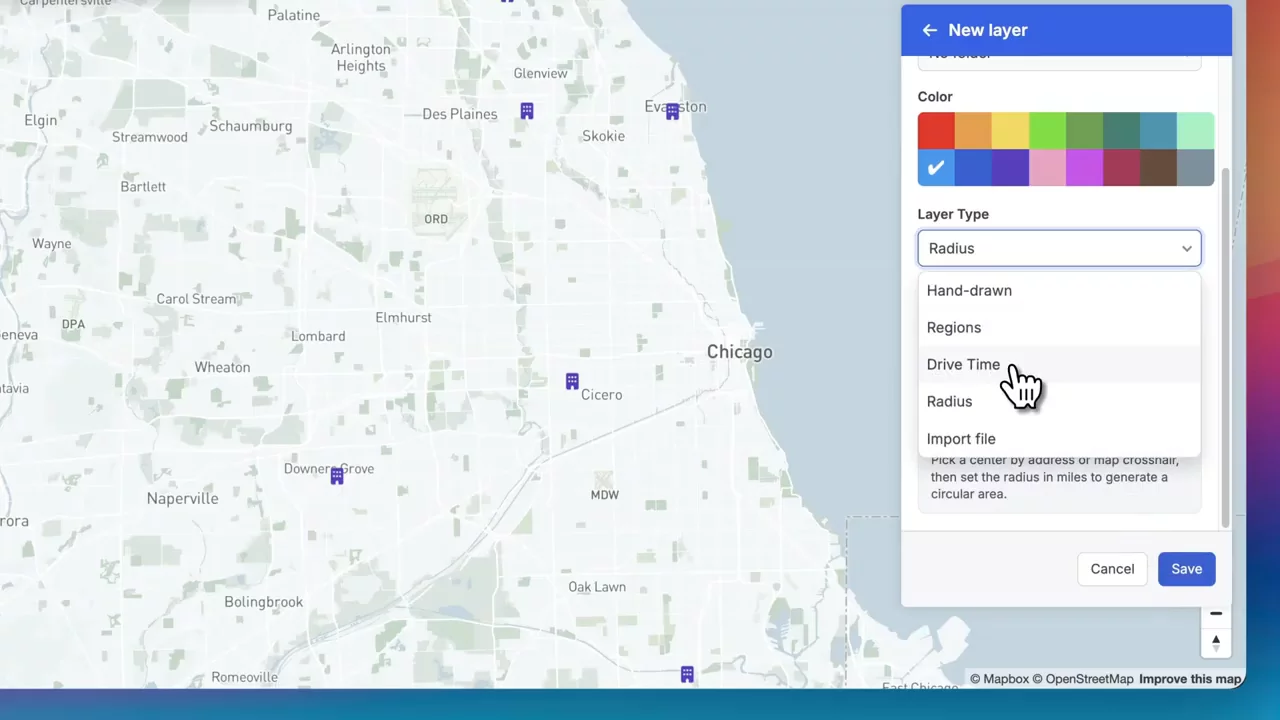Select the building marker at Downers Grove
The image size is (1280, 720).
[337, 476]
